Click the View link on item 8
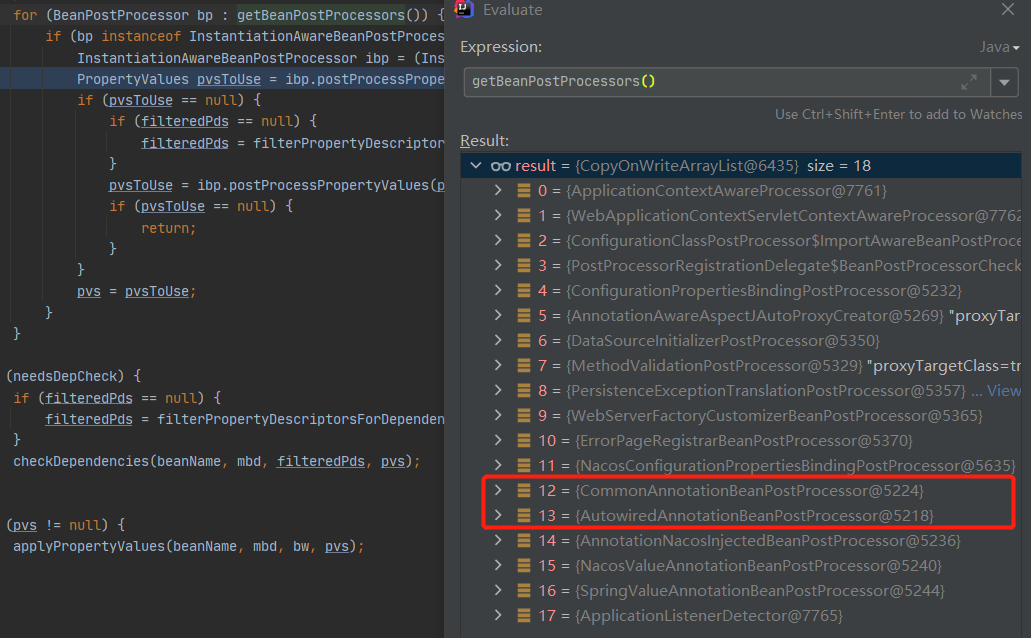The image size is (1031, 638). [x=1003, y=391]
